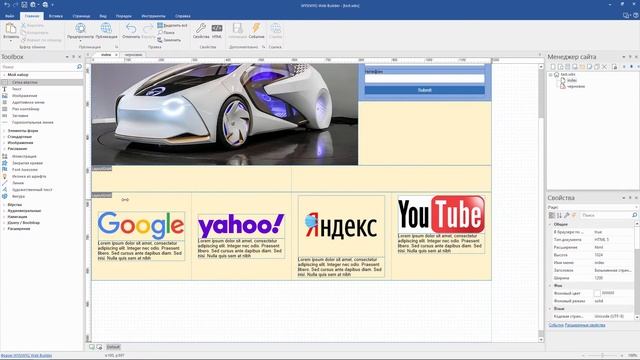This screenshot has width=640, height=360.
Task: Open the File (Файл) ribbon tab
Action: coord(9,16)
